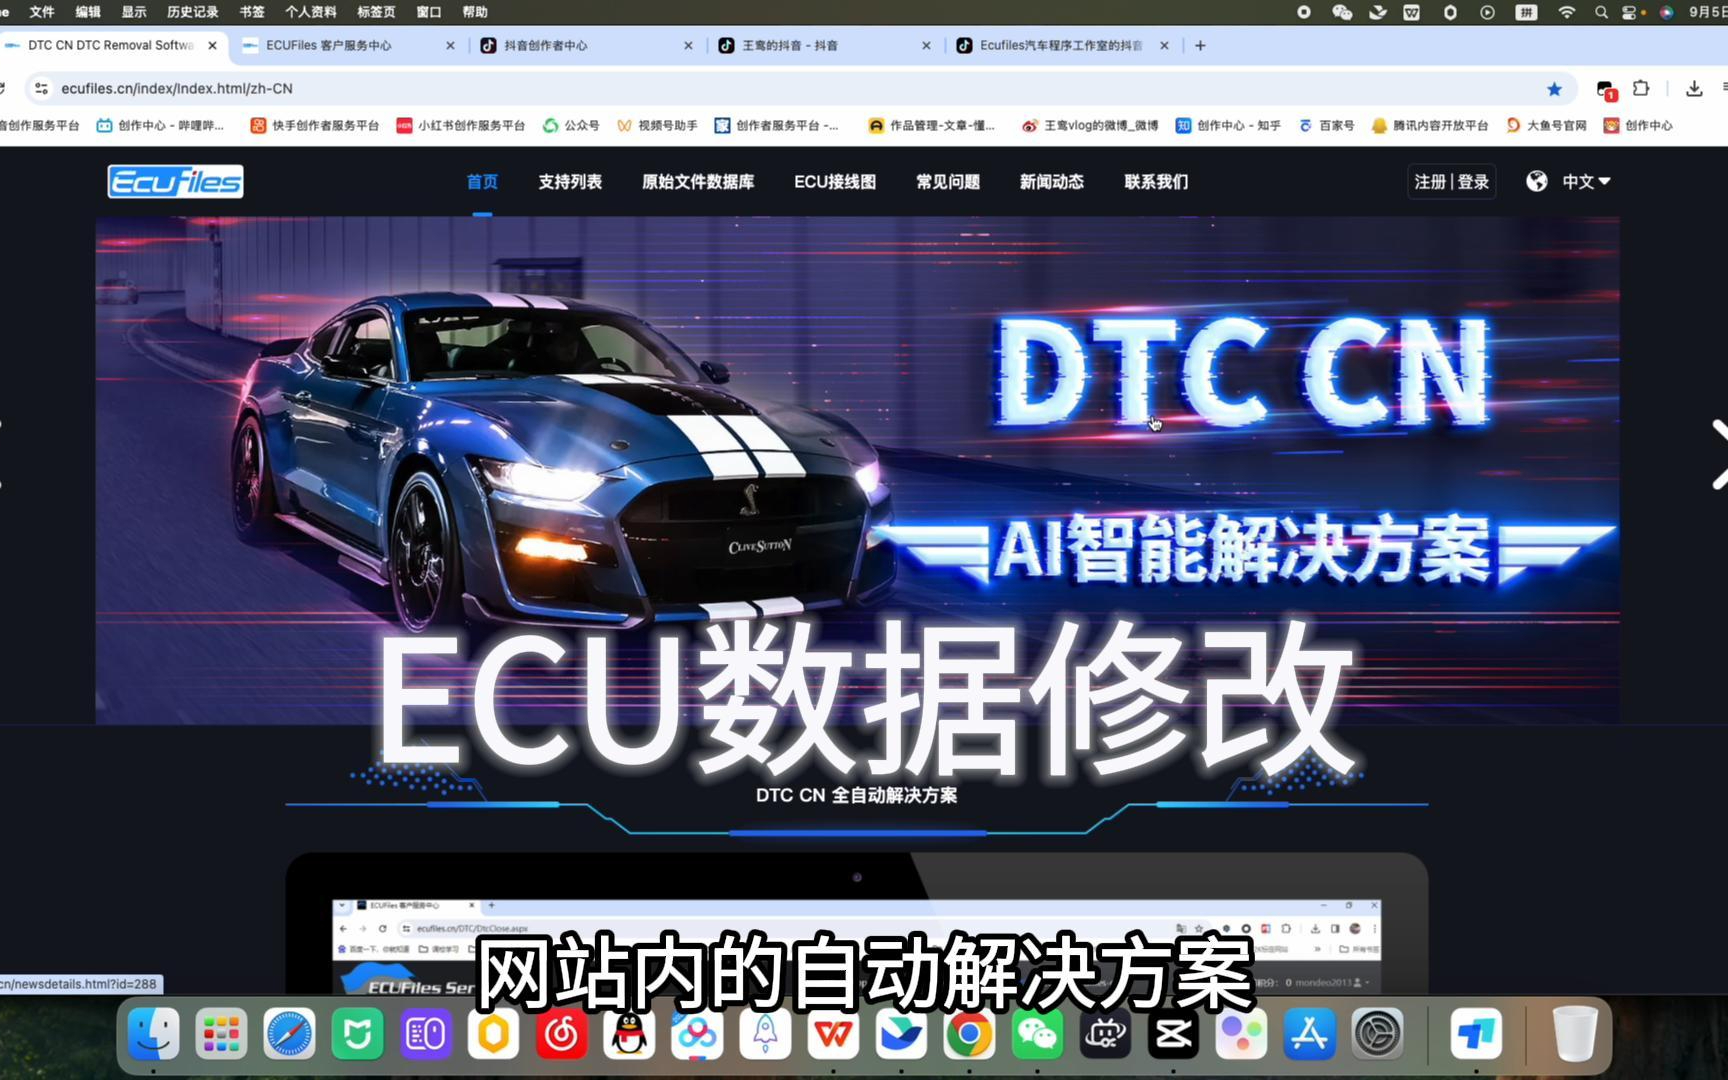Open the 历史记录 menu in the menu bar

click(x=192, y=12)
